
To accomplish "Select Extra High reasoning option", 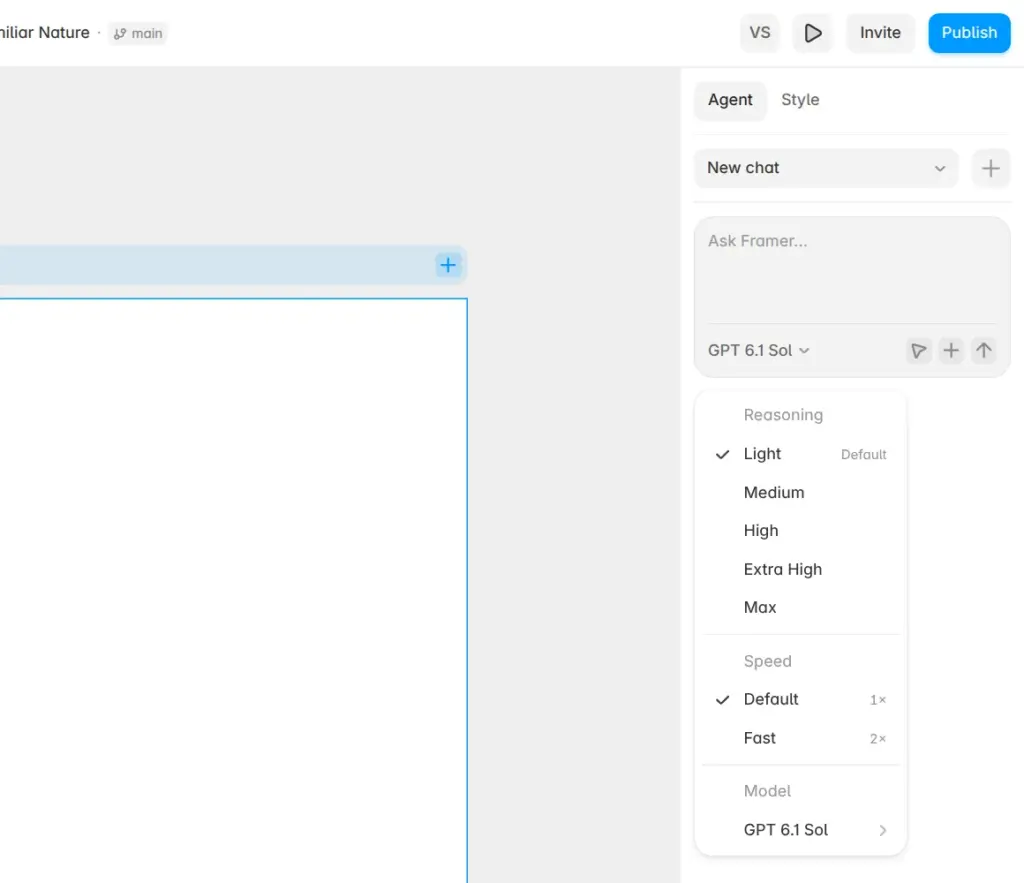I will point(801,569).
